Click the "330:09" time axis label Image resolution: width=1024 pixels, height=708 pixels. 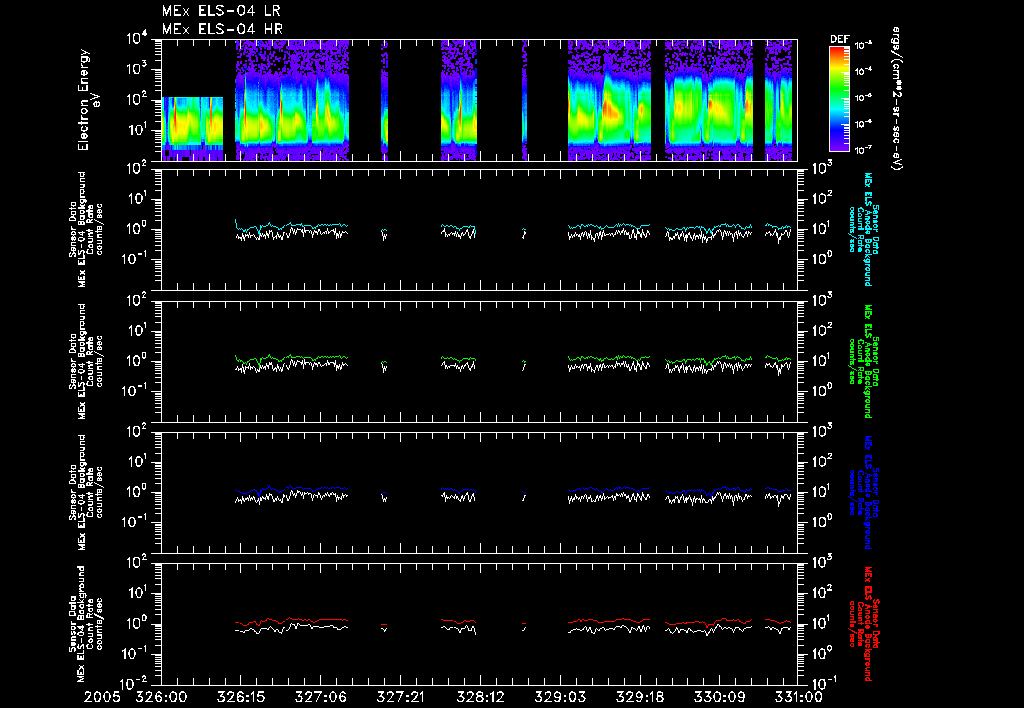(720, 697)
